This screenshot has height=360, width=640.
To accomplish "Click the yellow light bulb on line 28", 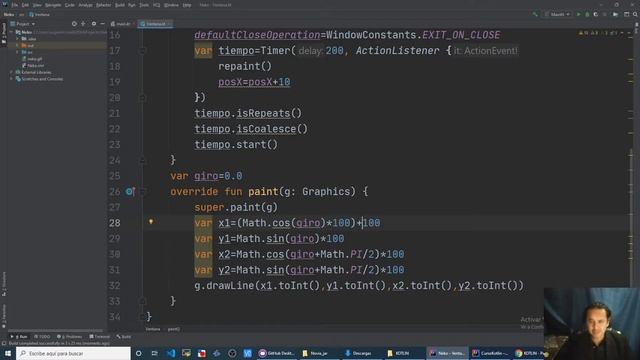I will pyautogui.click(x=151, y=222).
